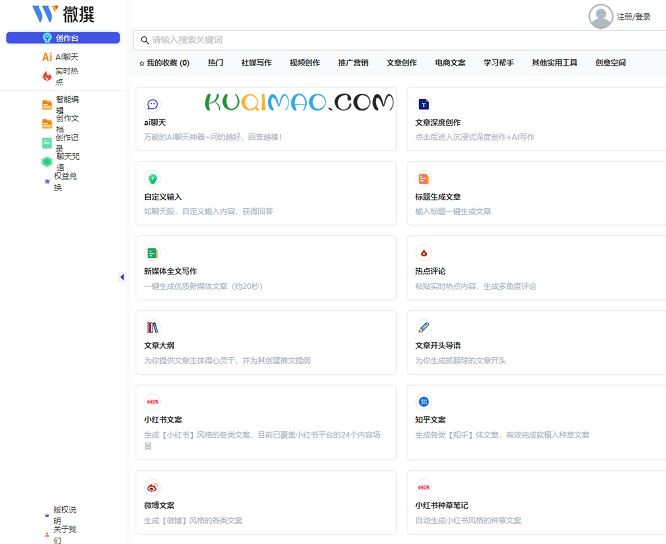Select 我的收藏 (0) tab
The image size is (666, 544).
(x=164, y=63)
